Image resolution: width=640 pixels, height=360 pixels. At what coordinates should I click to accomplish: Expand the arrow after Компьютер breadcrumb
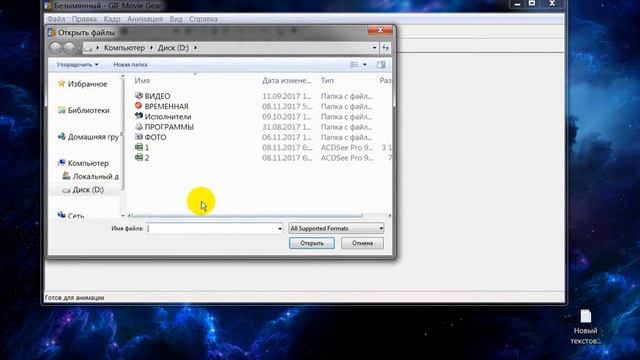151,48
